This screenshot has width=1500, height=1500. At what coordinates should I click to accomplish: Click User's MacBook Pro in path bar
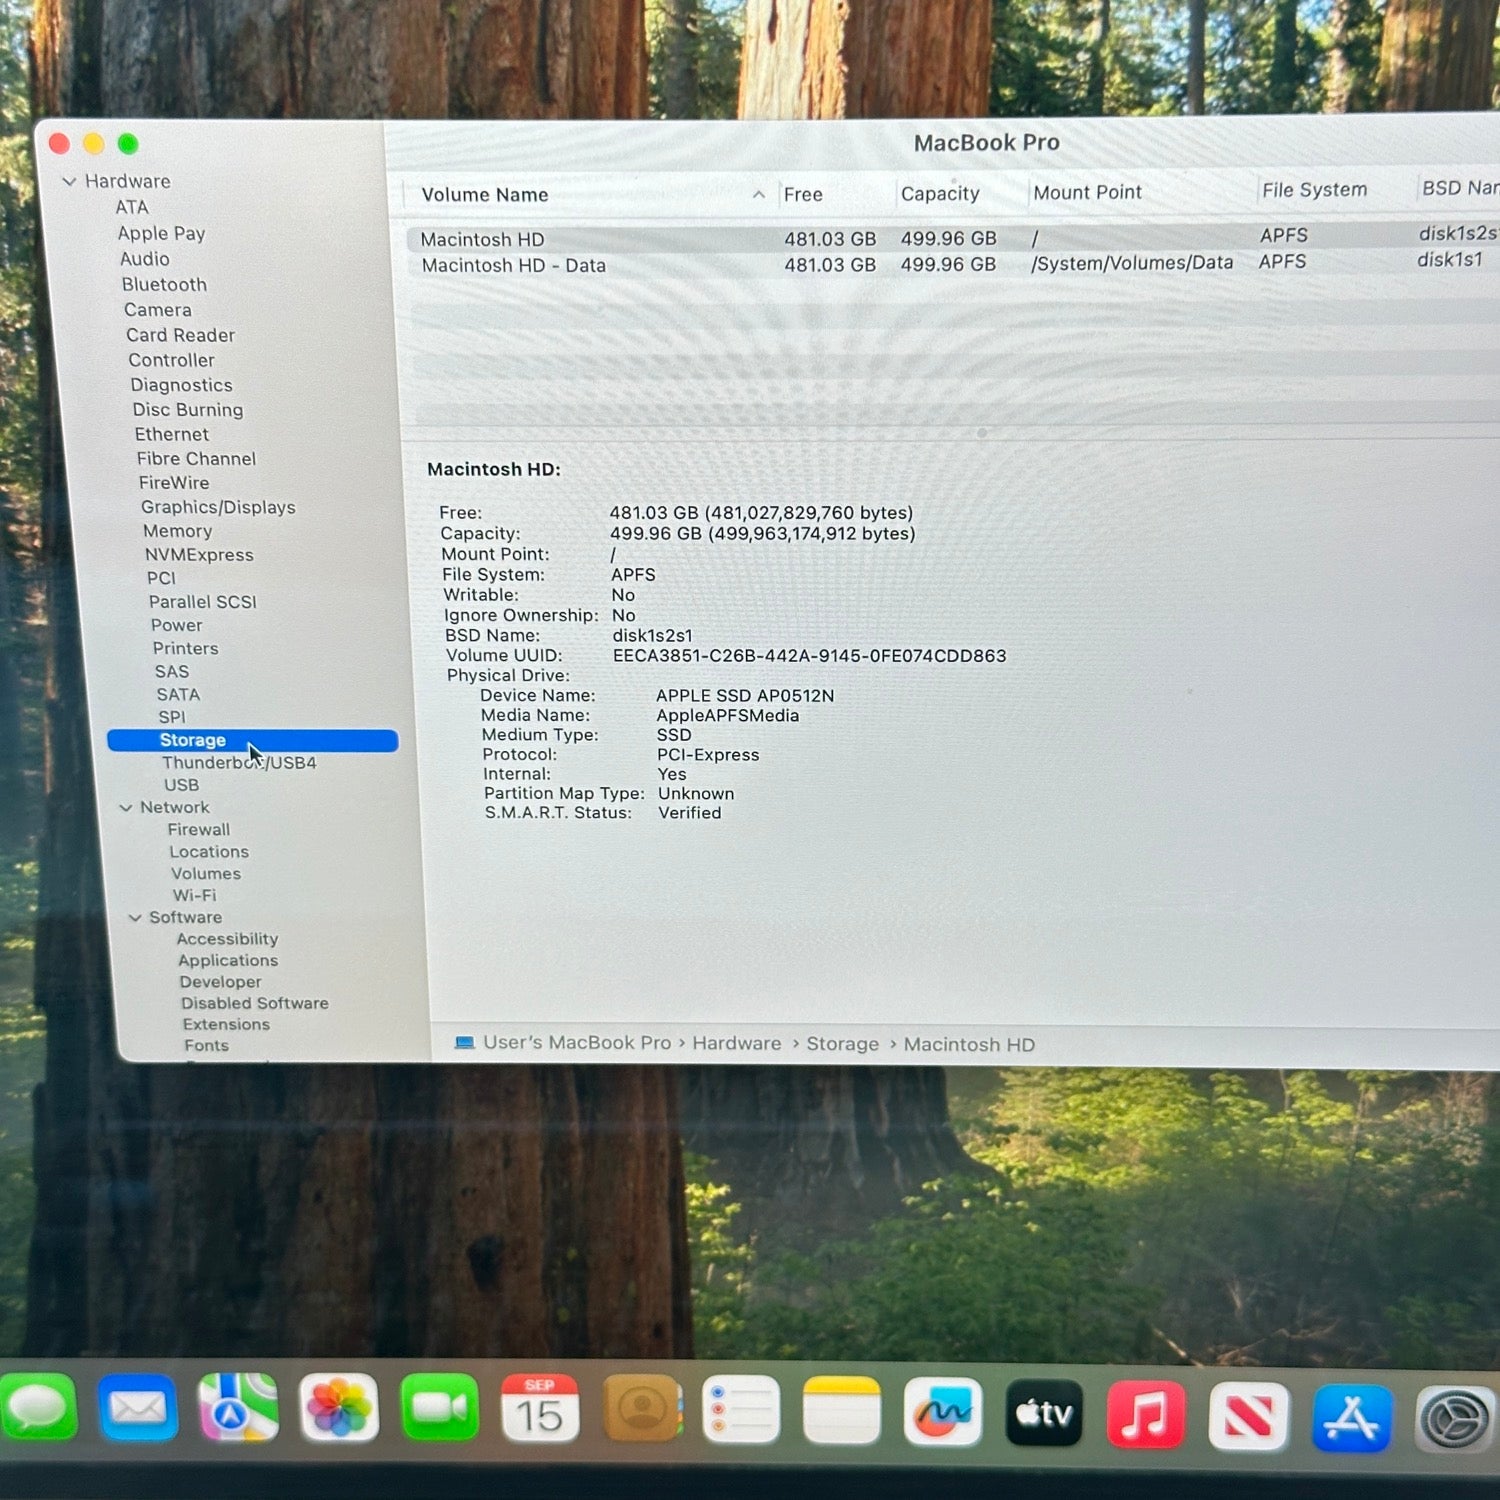click(576, 1042)
